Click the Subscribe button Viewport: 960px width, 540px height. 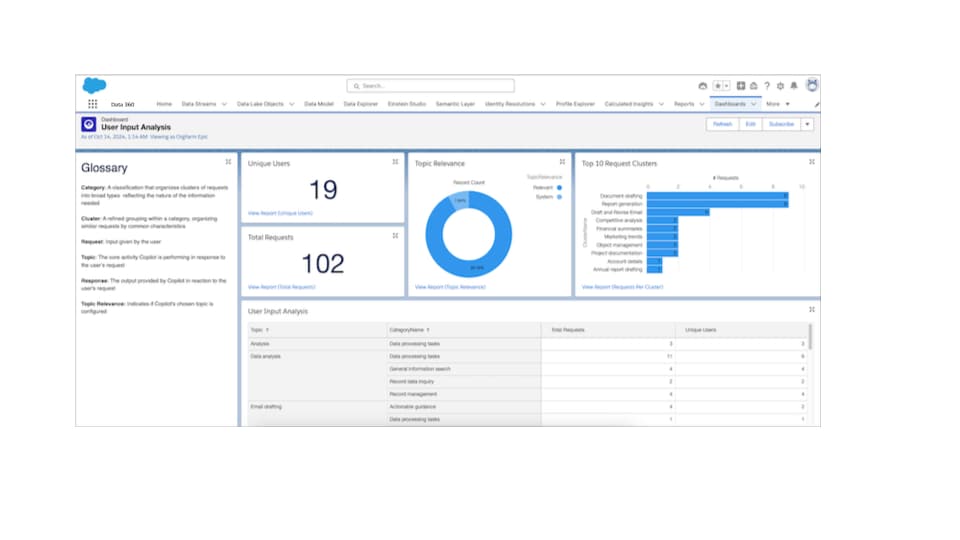point(781,124)
